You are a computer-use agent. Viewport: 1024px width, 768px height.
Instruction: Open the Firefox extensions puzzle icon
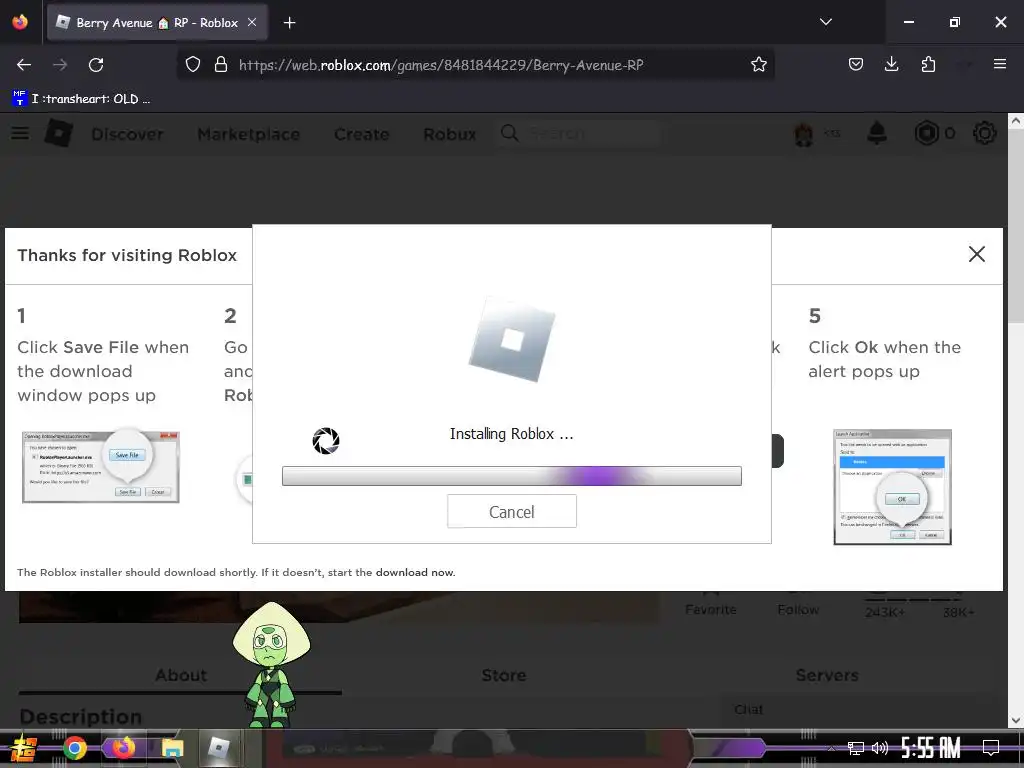click(928, 64)
